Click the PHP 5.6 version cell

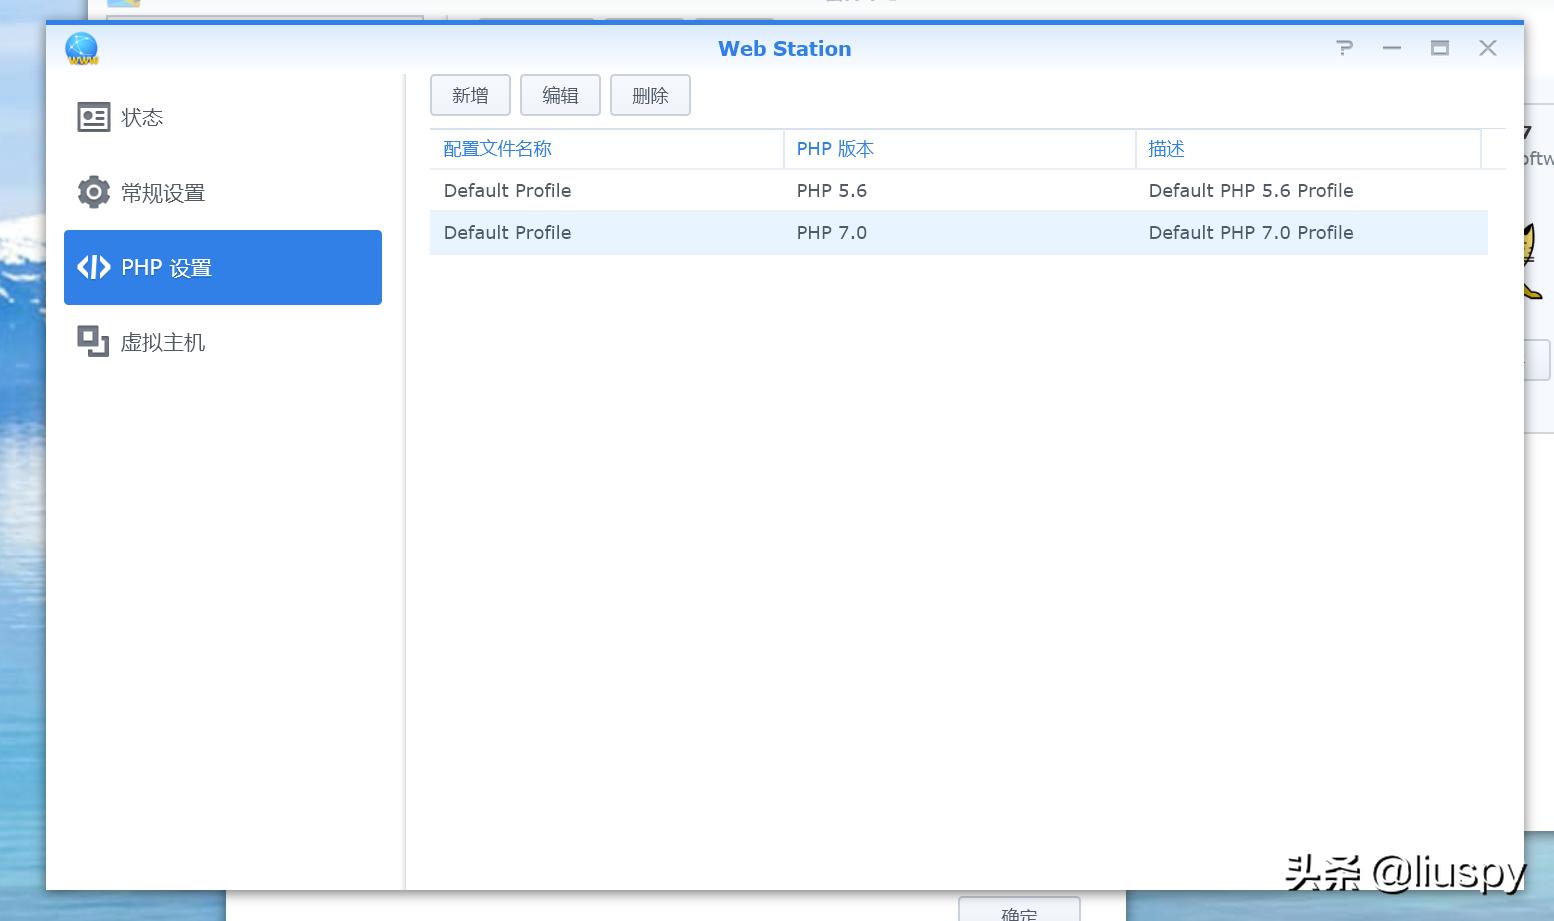[x=831, y=190]
